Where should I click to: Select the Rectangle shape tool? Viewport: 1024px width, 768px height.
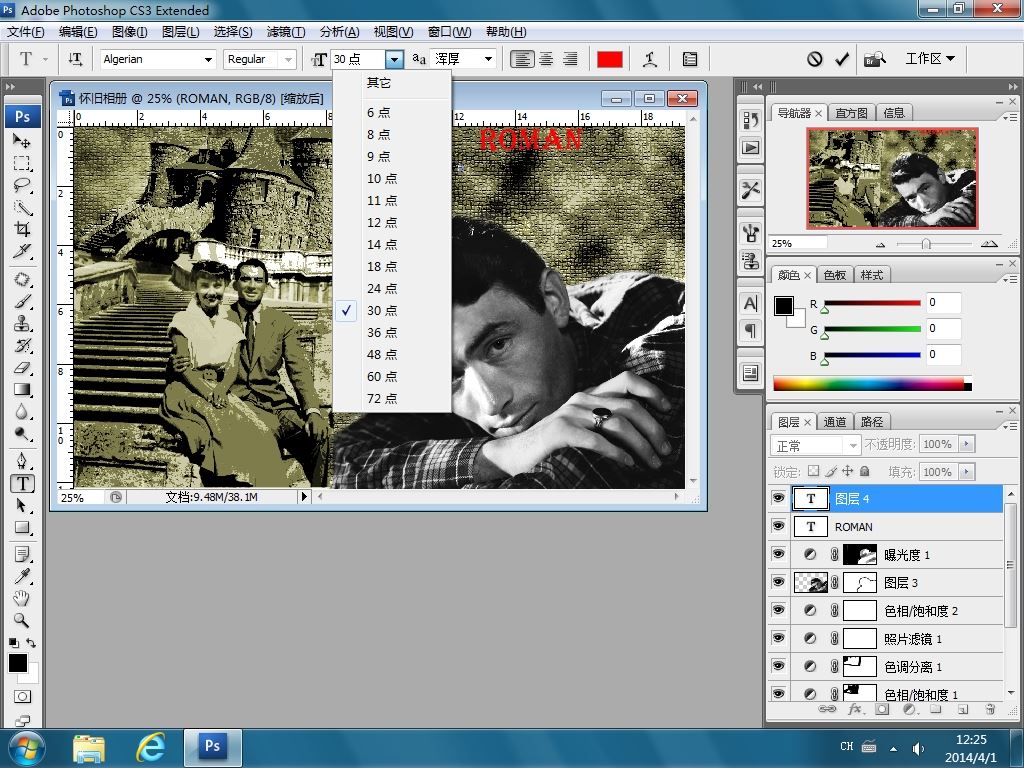tap(22, 528)
